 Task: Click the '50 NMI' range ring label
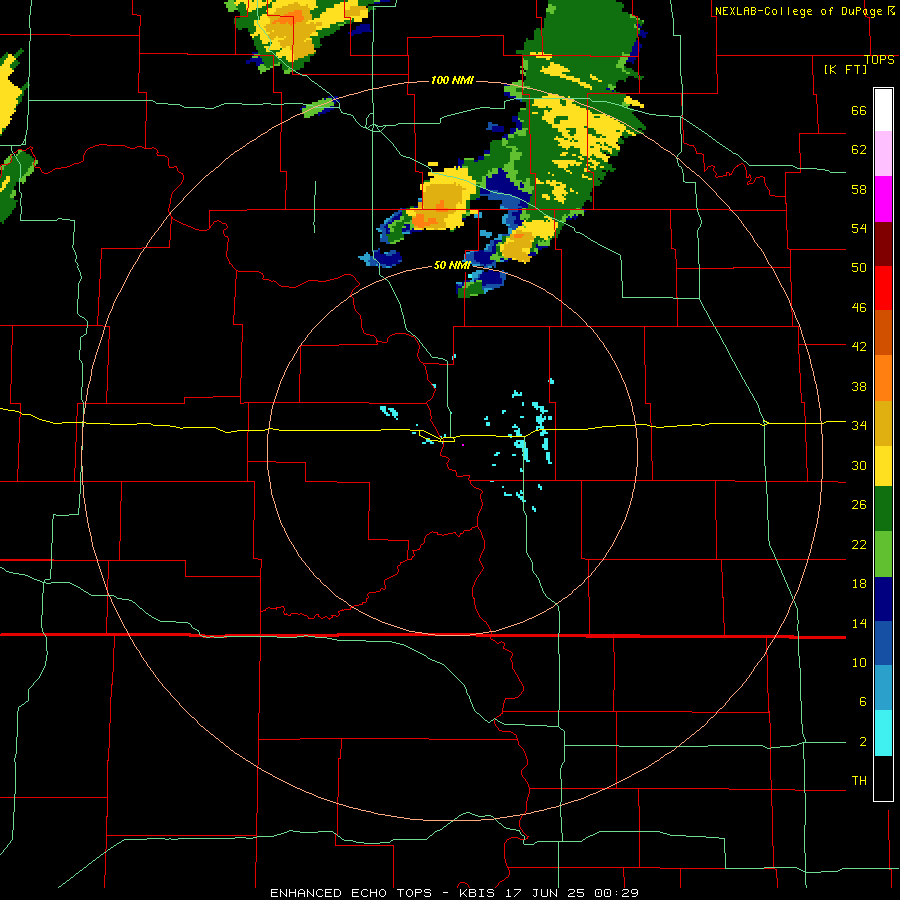pyautogui.click(x=452, y=265)
